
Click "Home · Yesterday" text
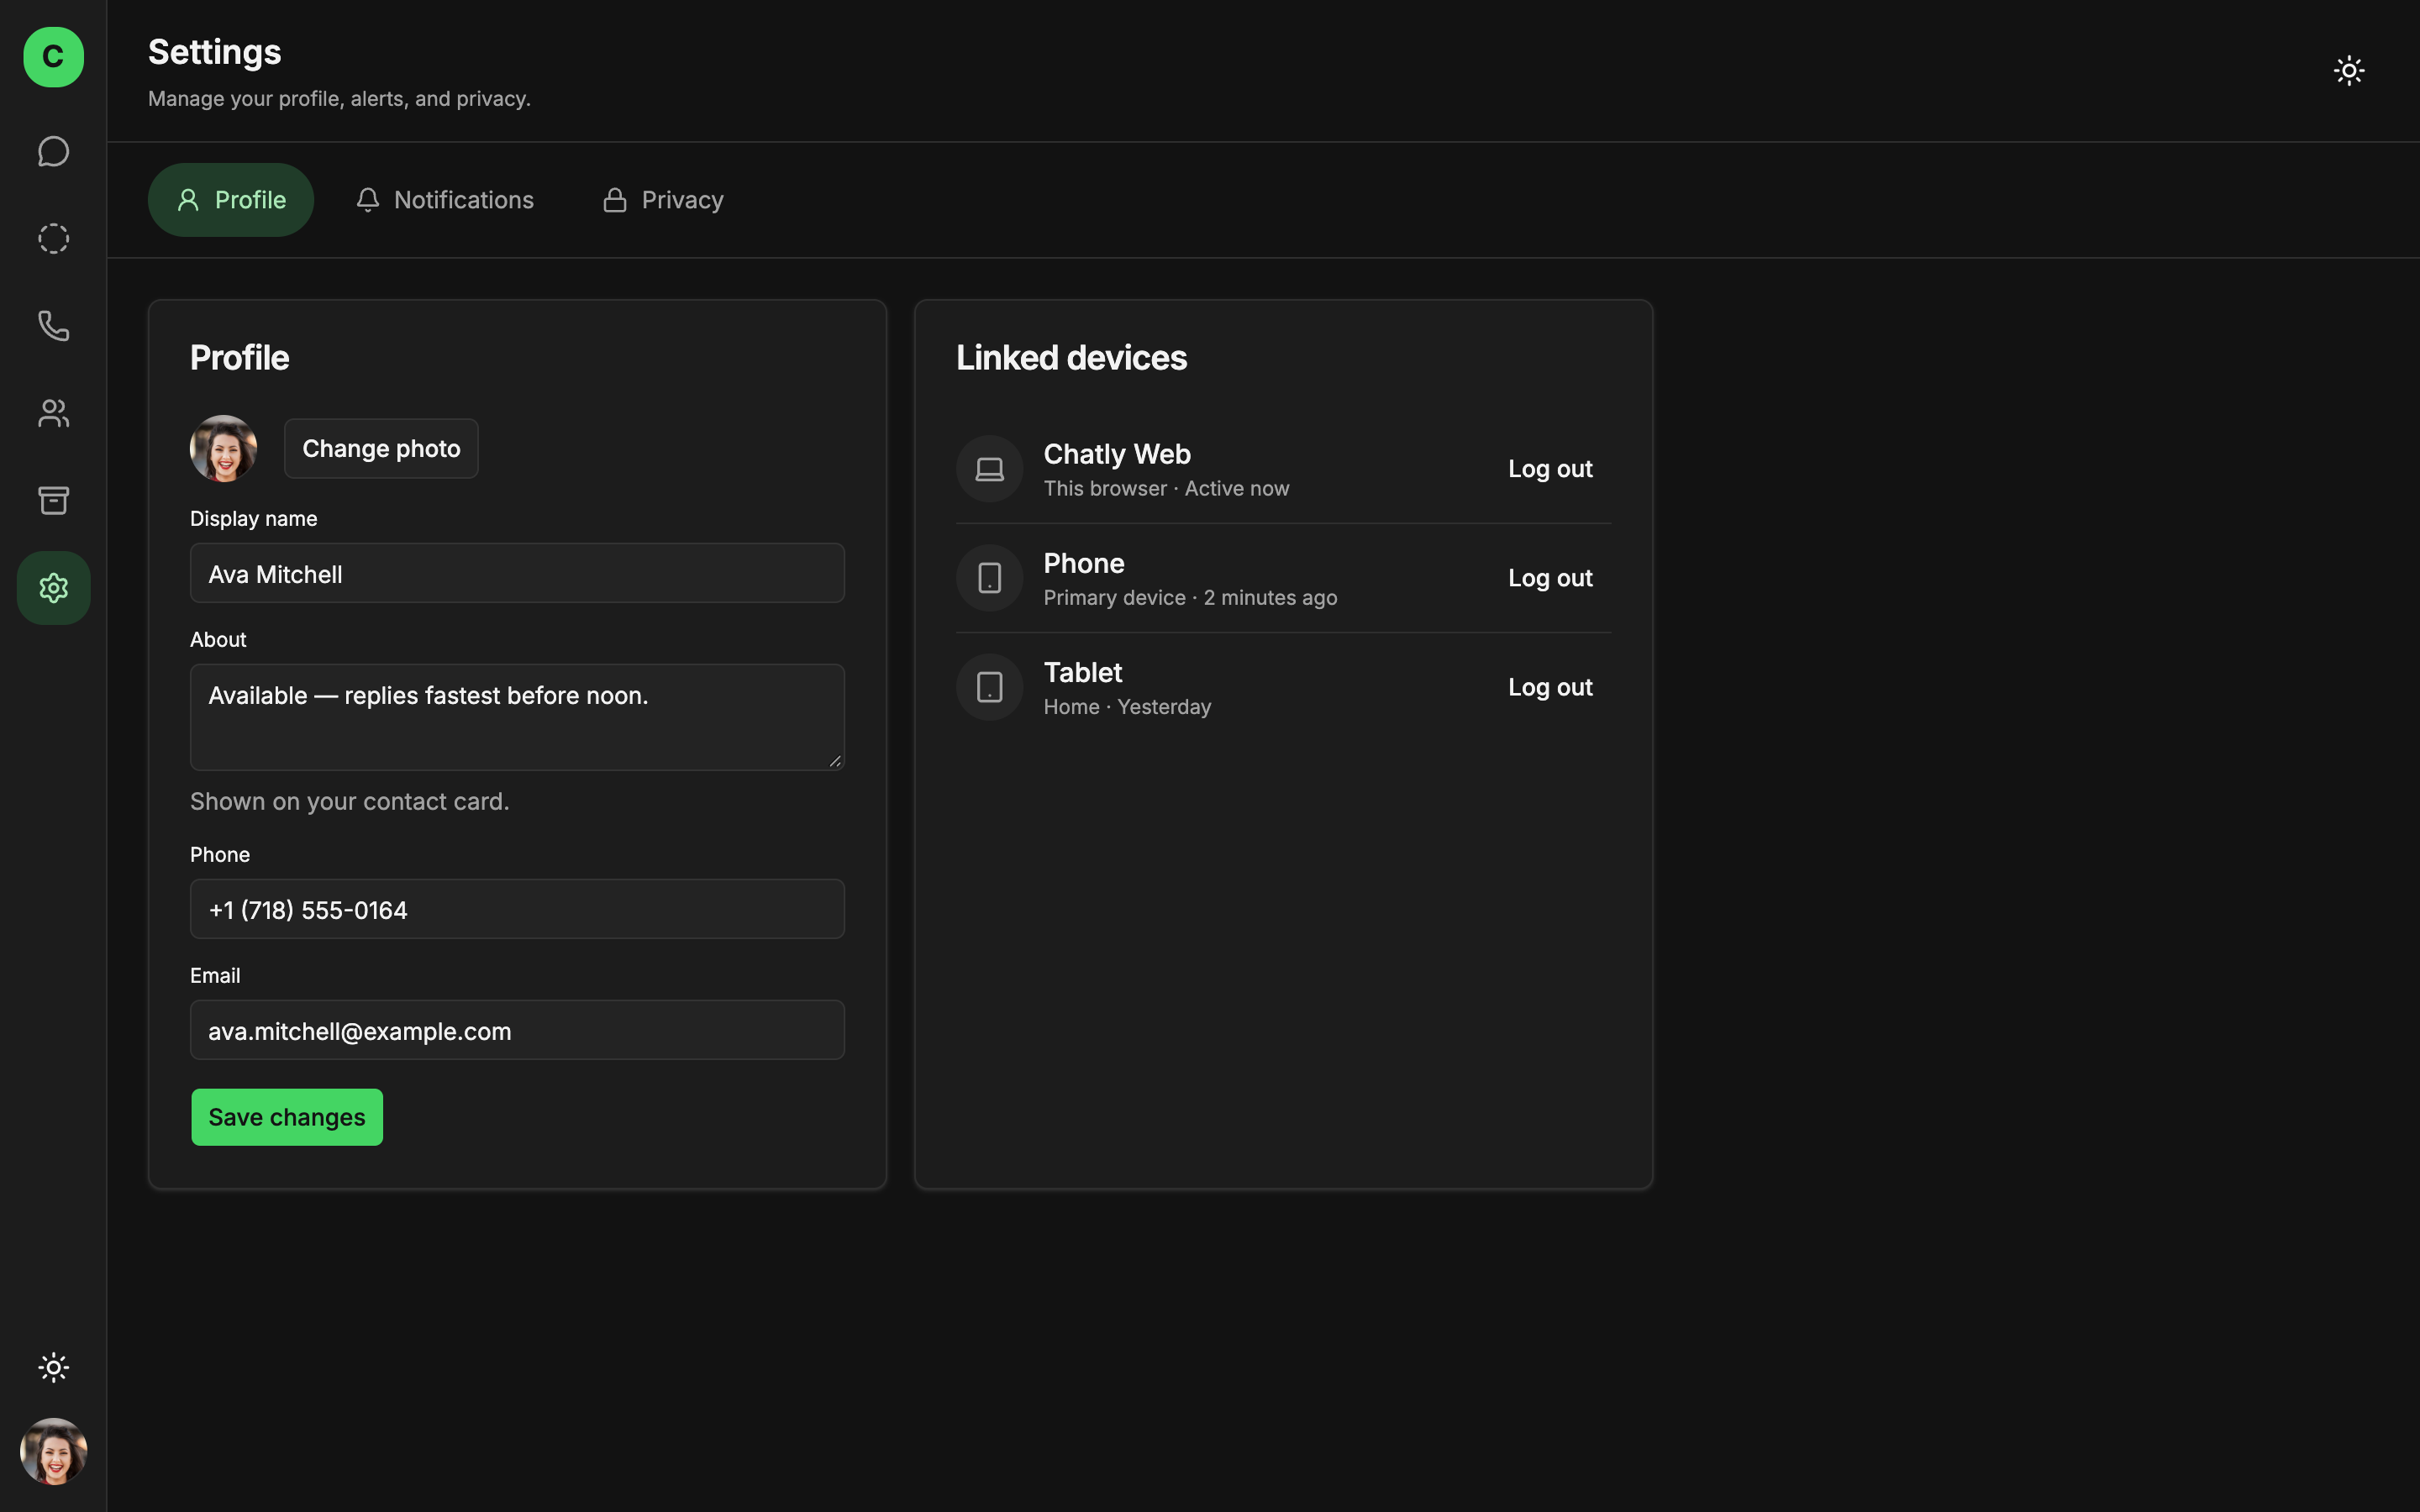(x=1127, y=707)
